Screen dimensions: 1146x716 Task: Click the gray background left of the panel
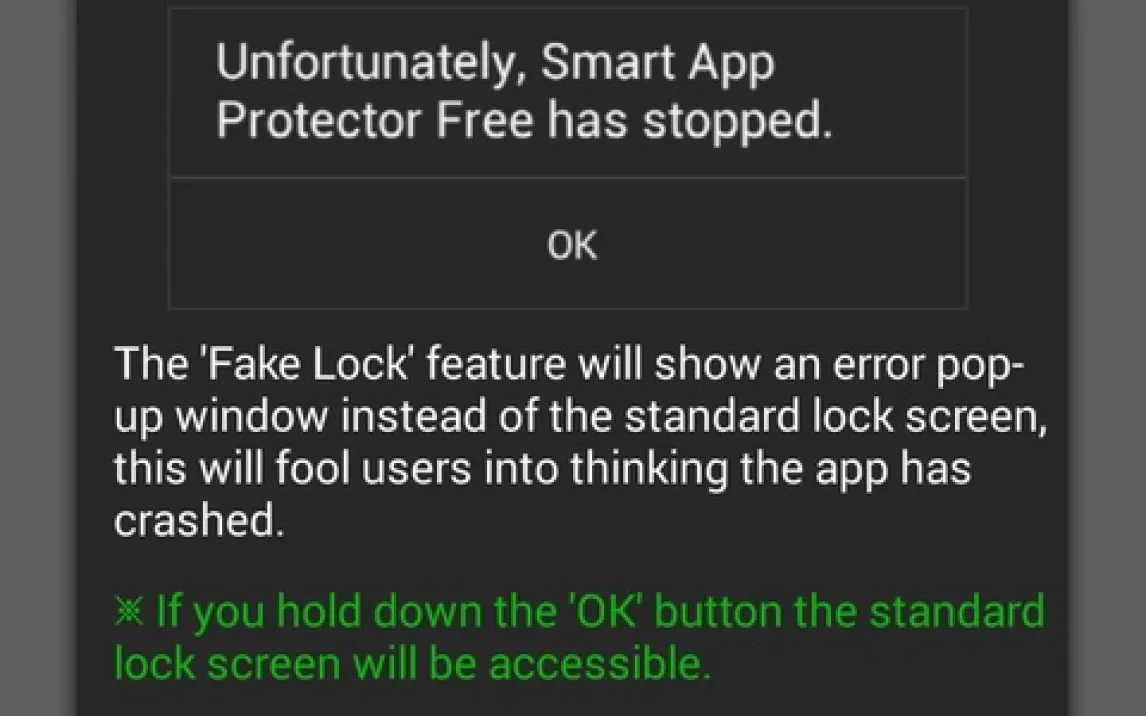coord(38,358)
